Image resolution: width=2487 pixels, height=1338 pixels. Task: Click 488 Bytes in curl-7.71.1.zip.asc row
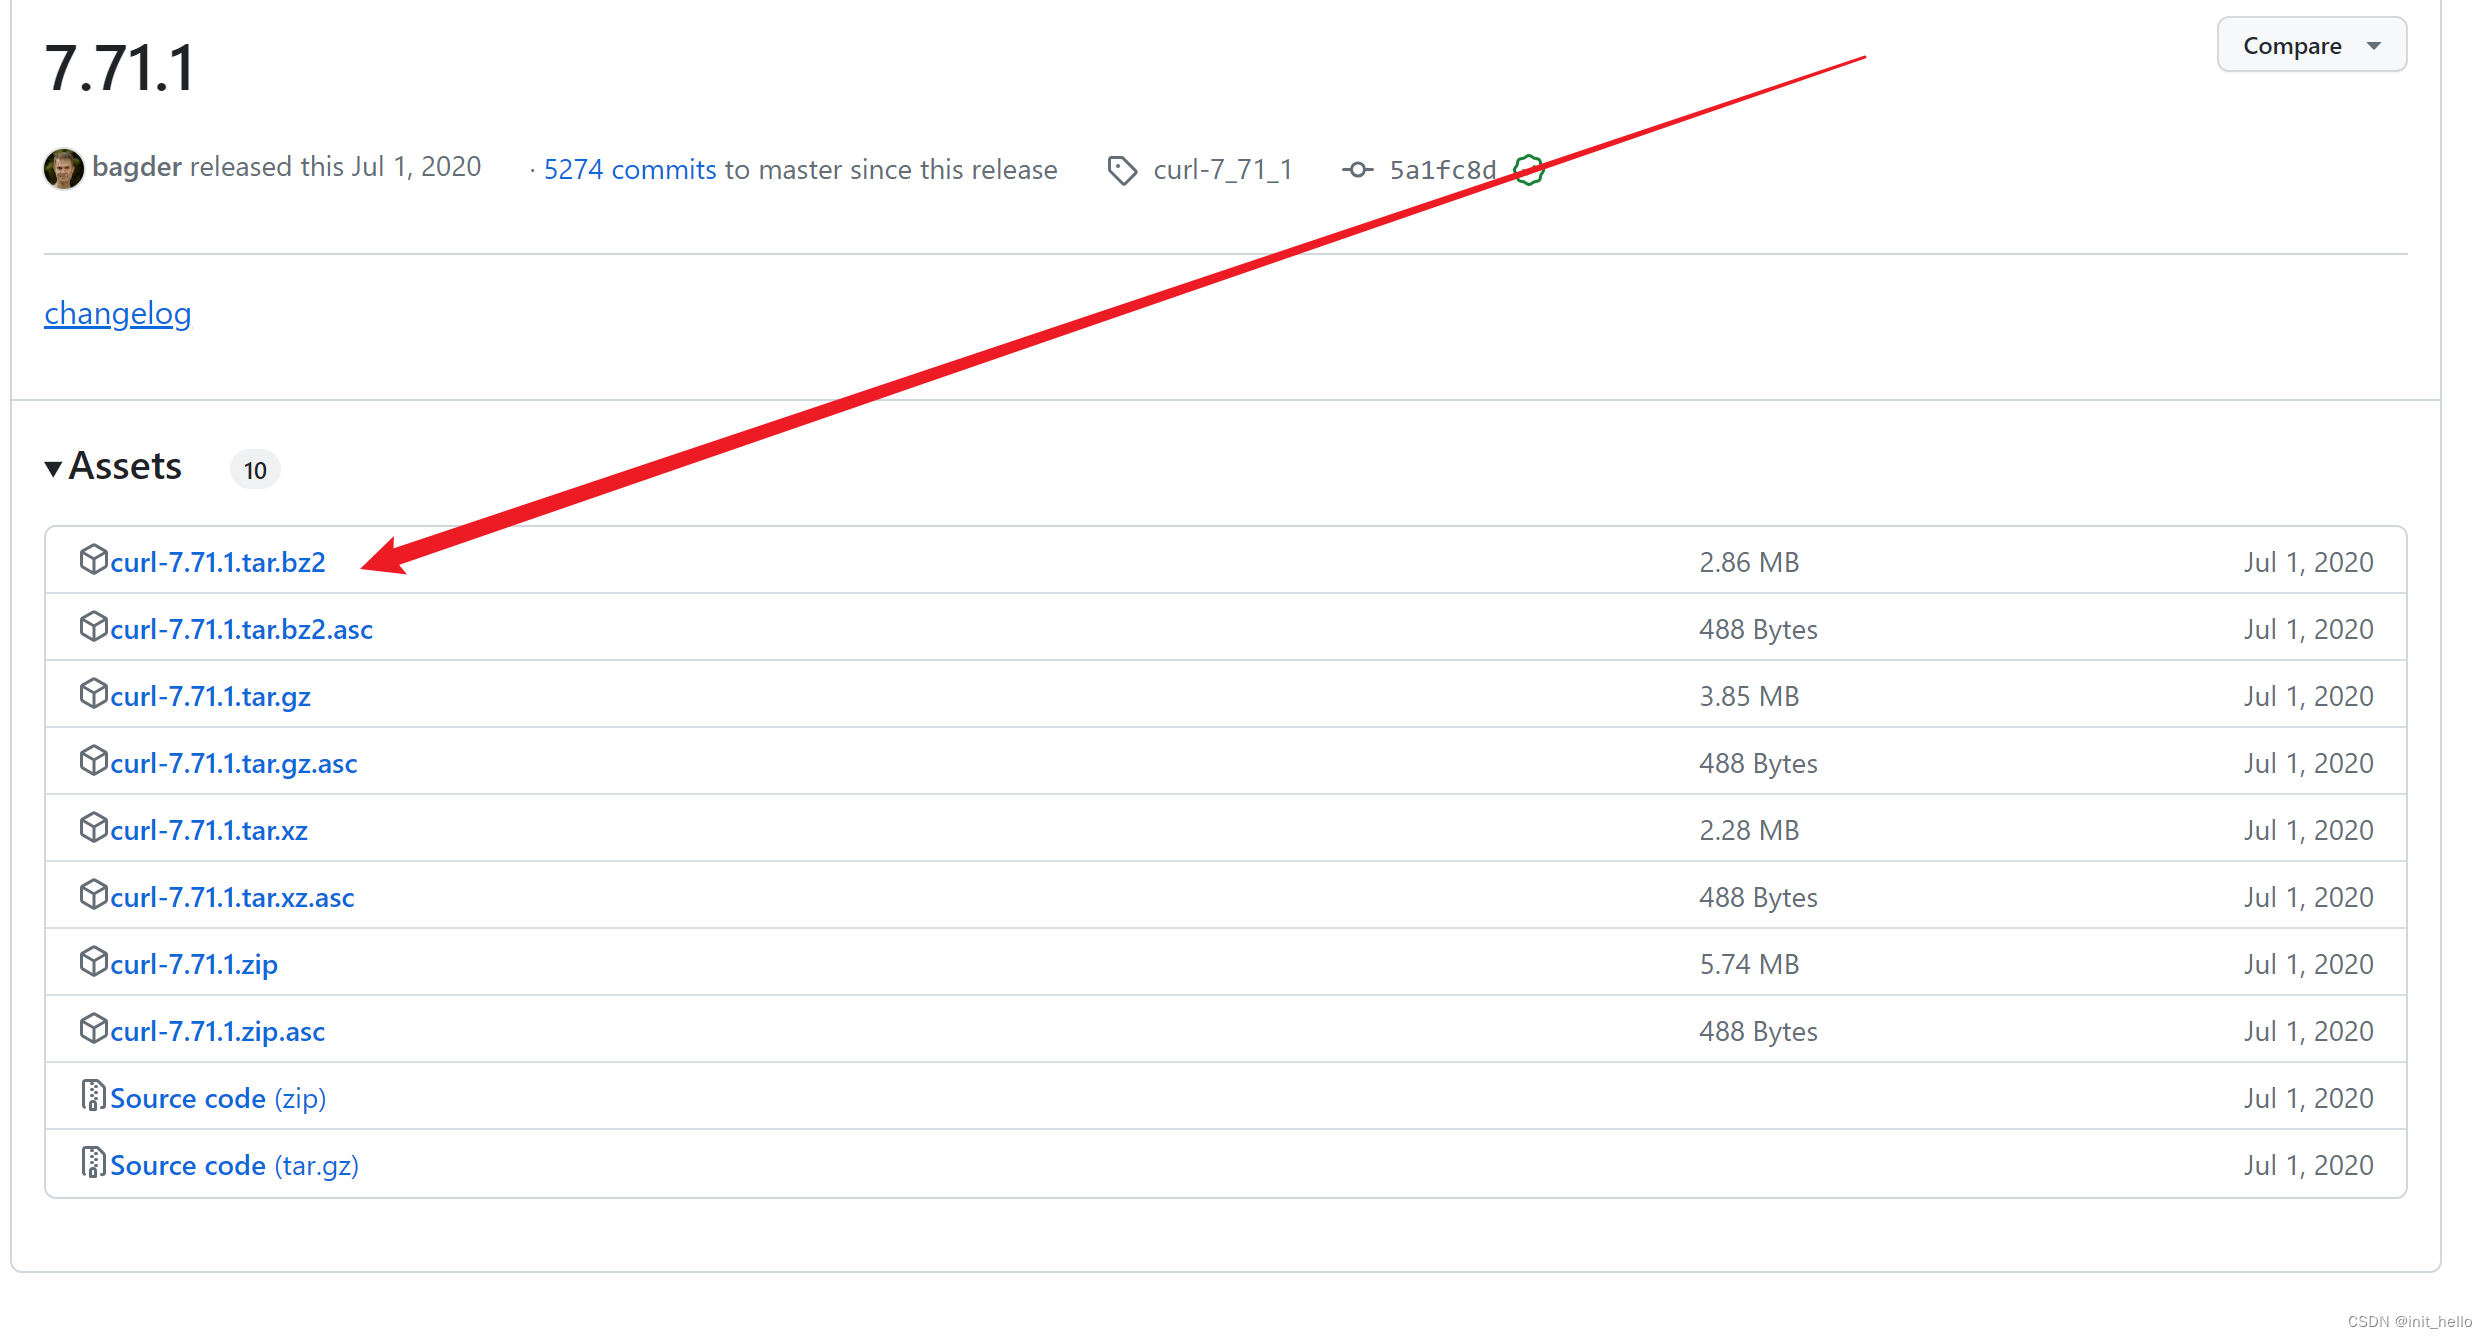(x=1758, y=1031)
